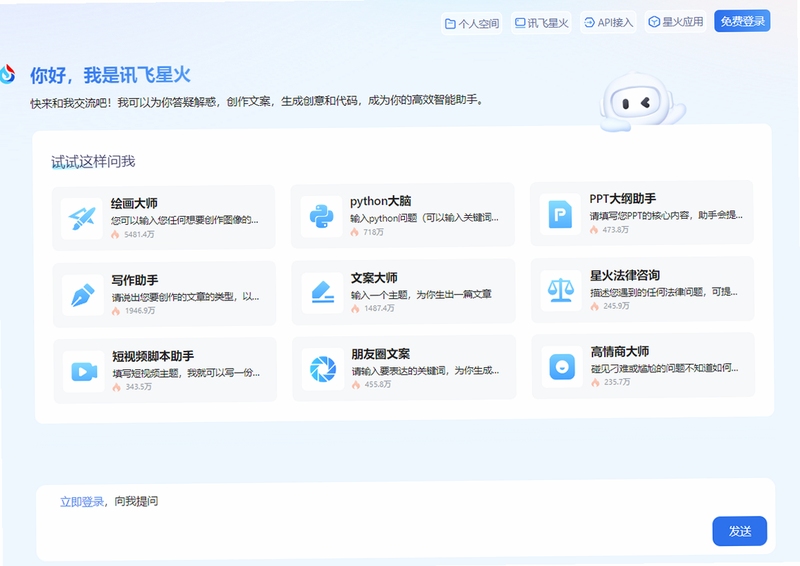This screenshot has width=800, height=566.
Task: Click the python大脑 Python logo icon
Action: (321, 216)
